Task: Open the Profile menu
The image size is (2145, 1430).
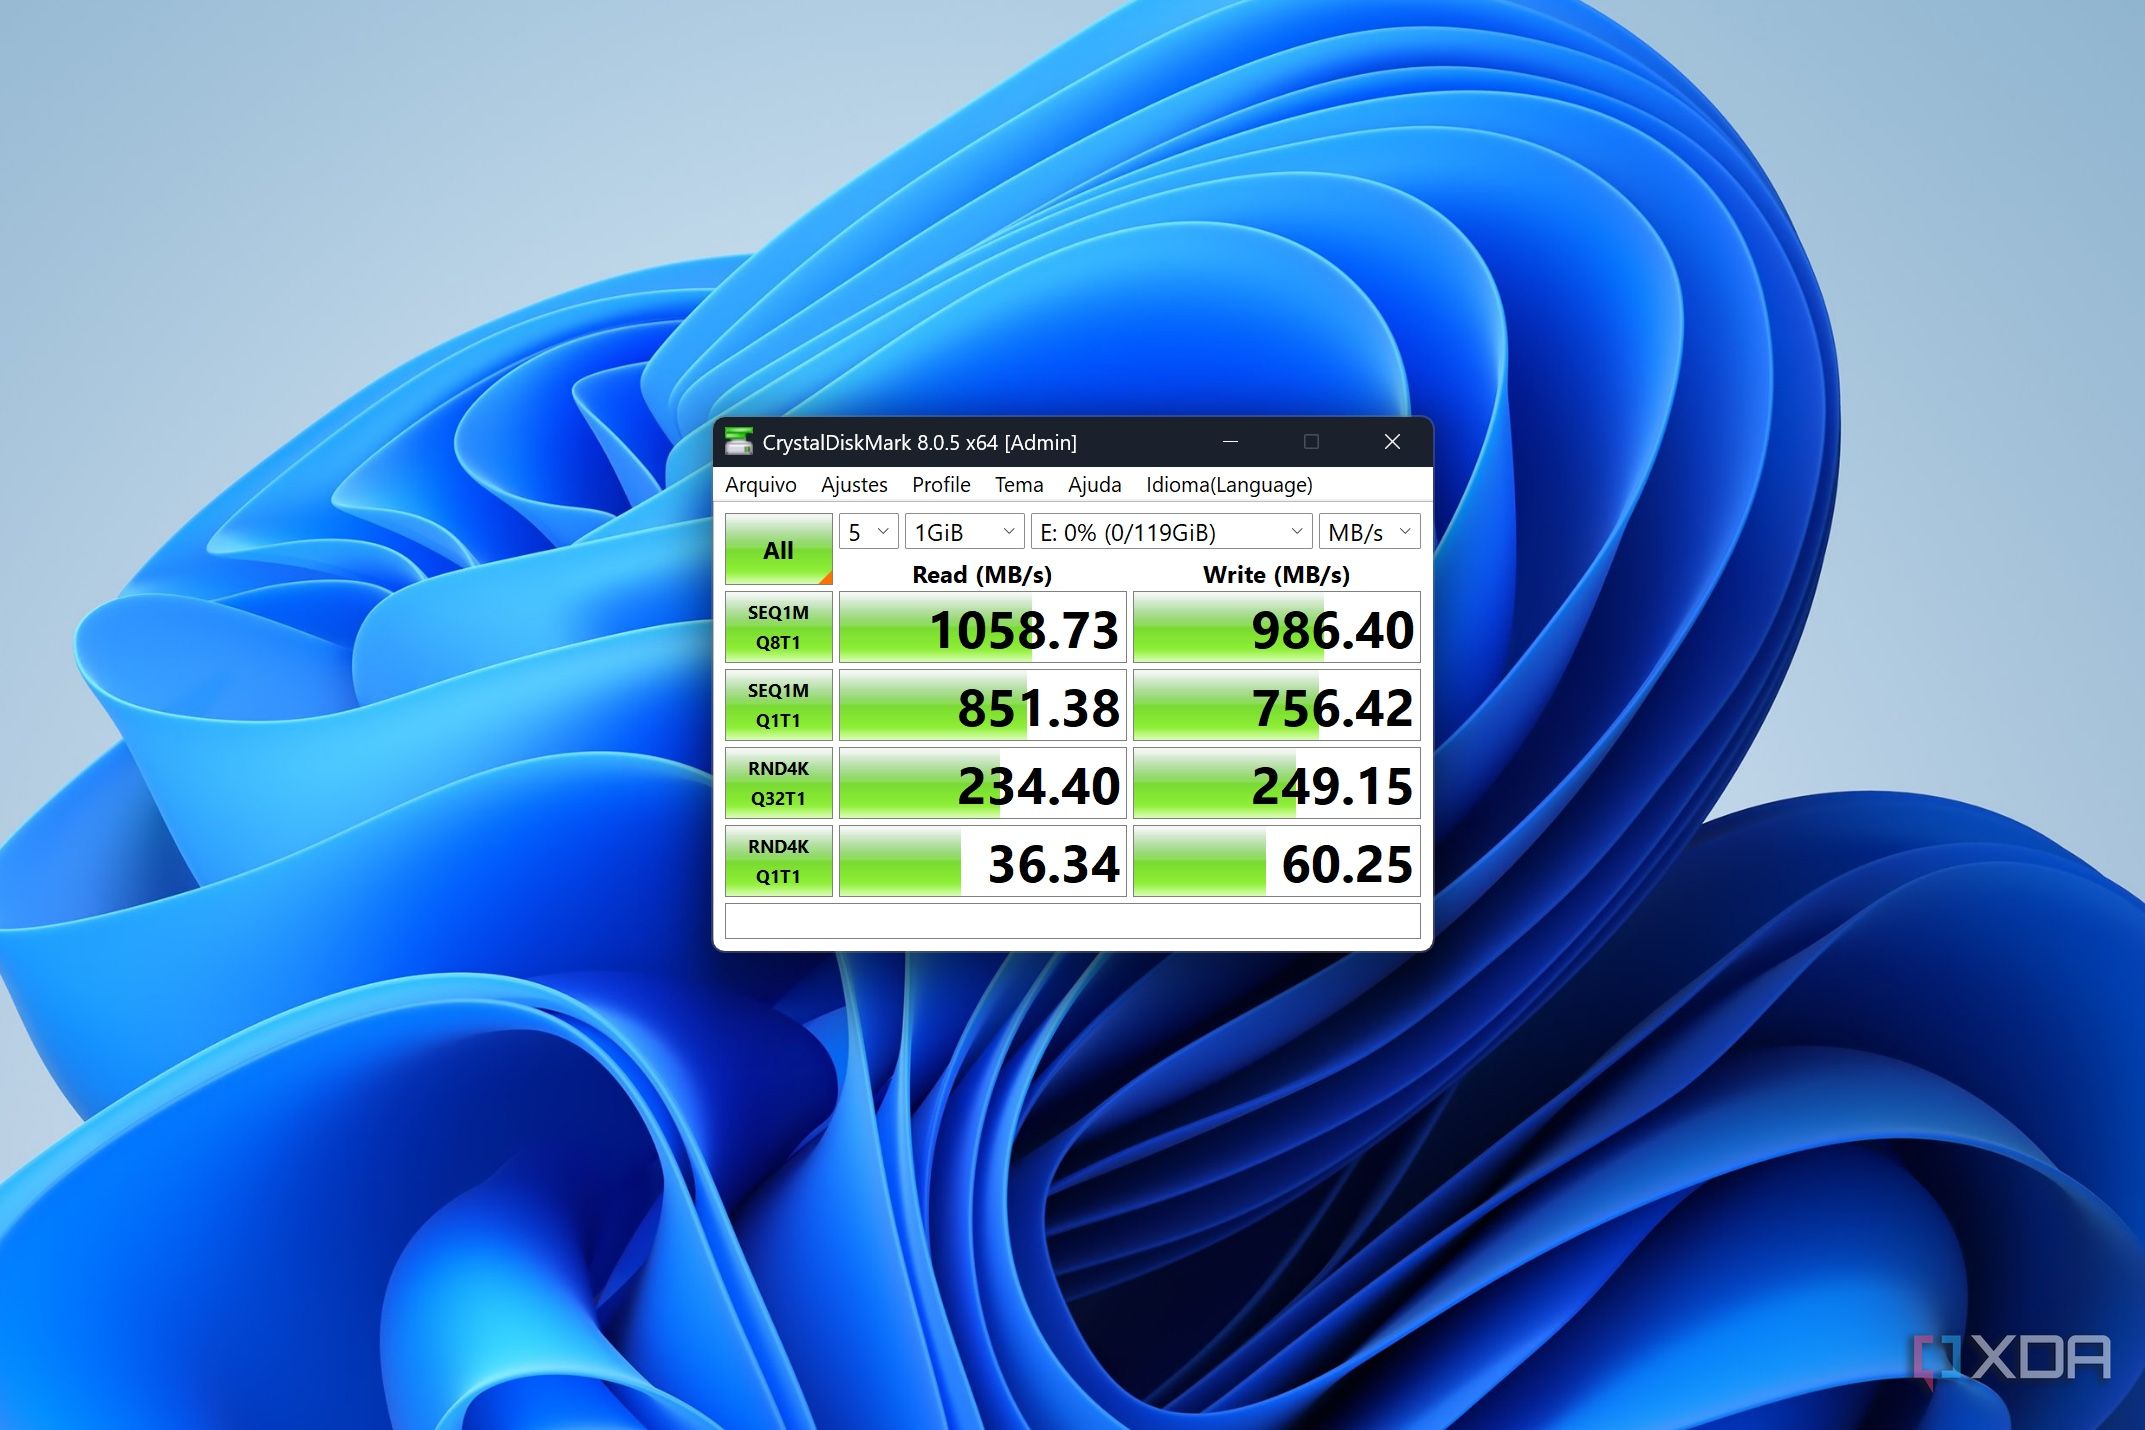Action: (941, 485)
